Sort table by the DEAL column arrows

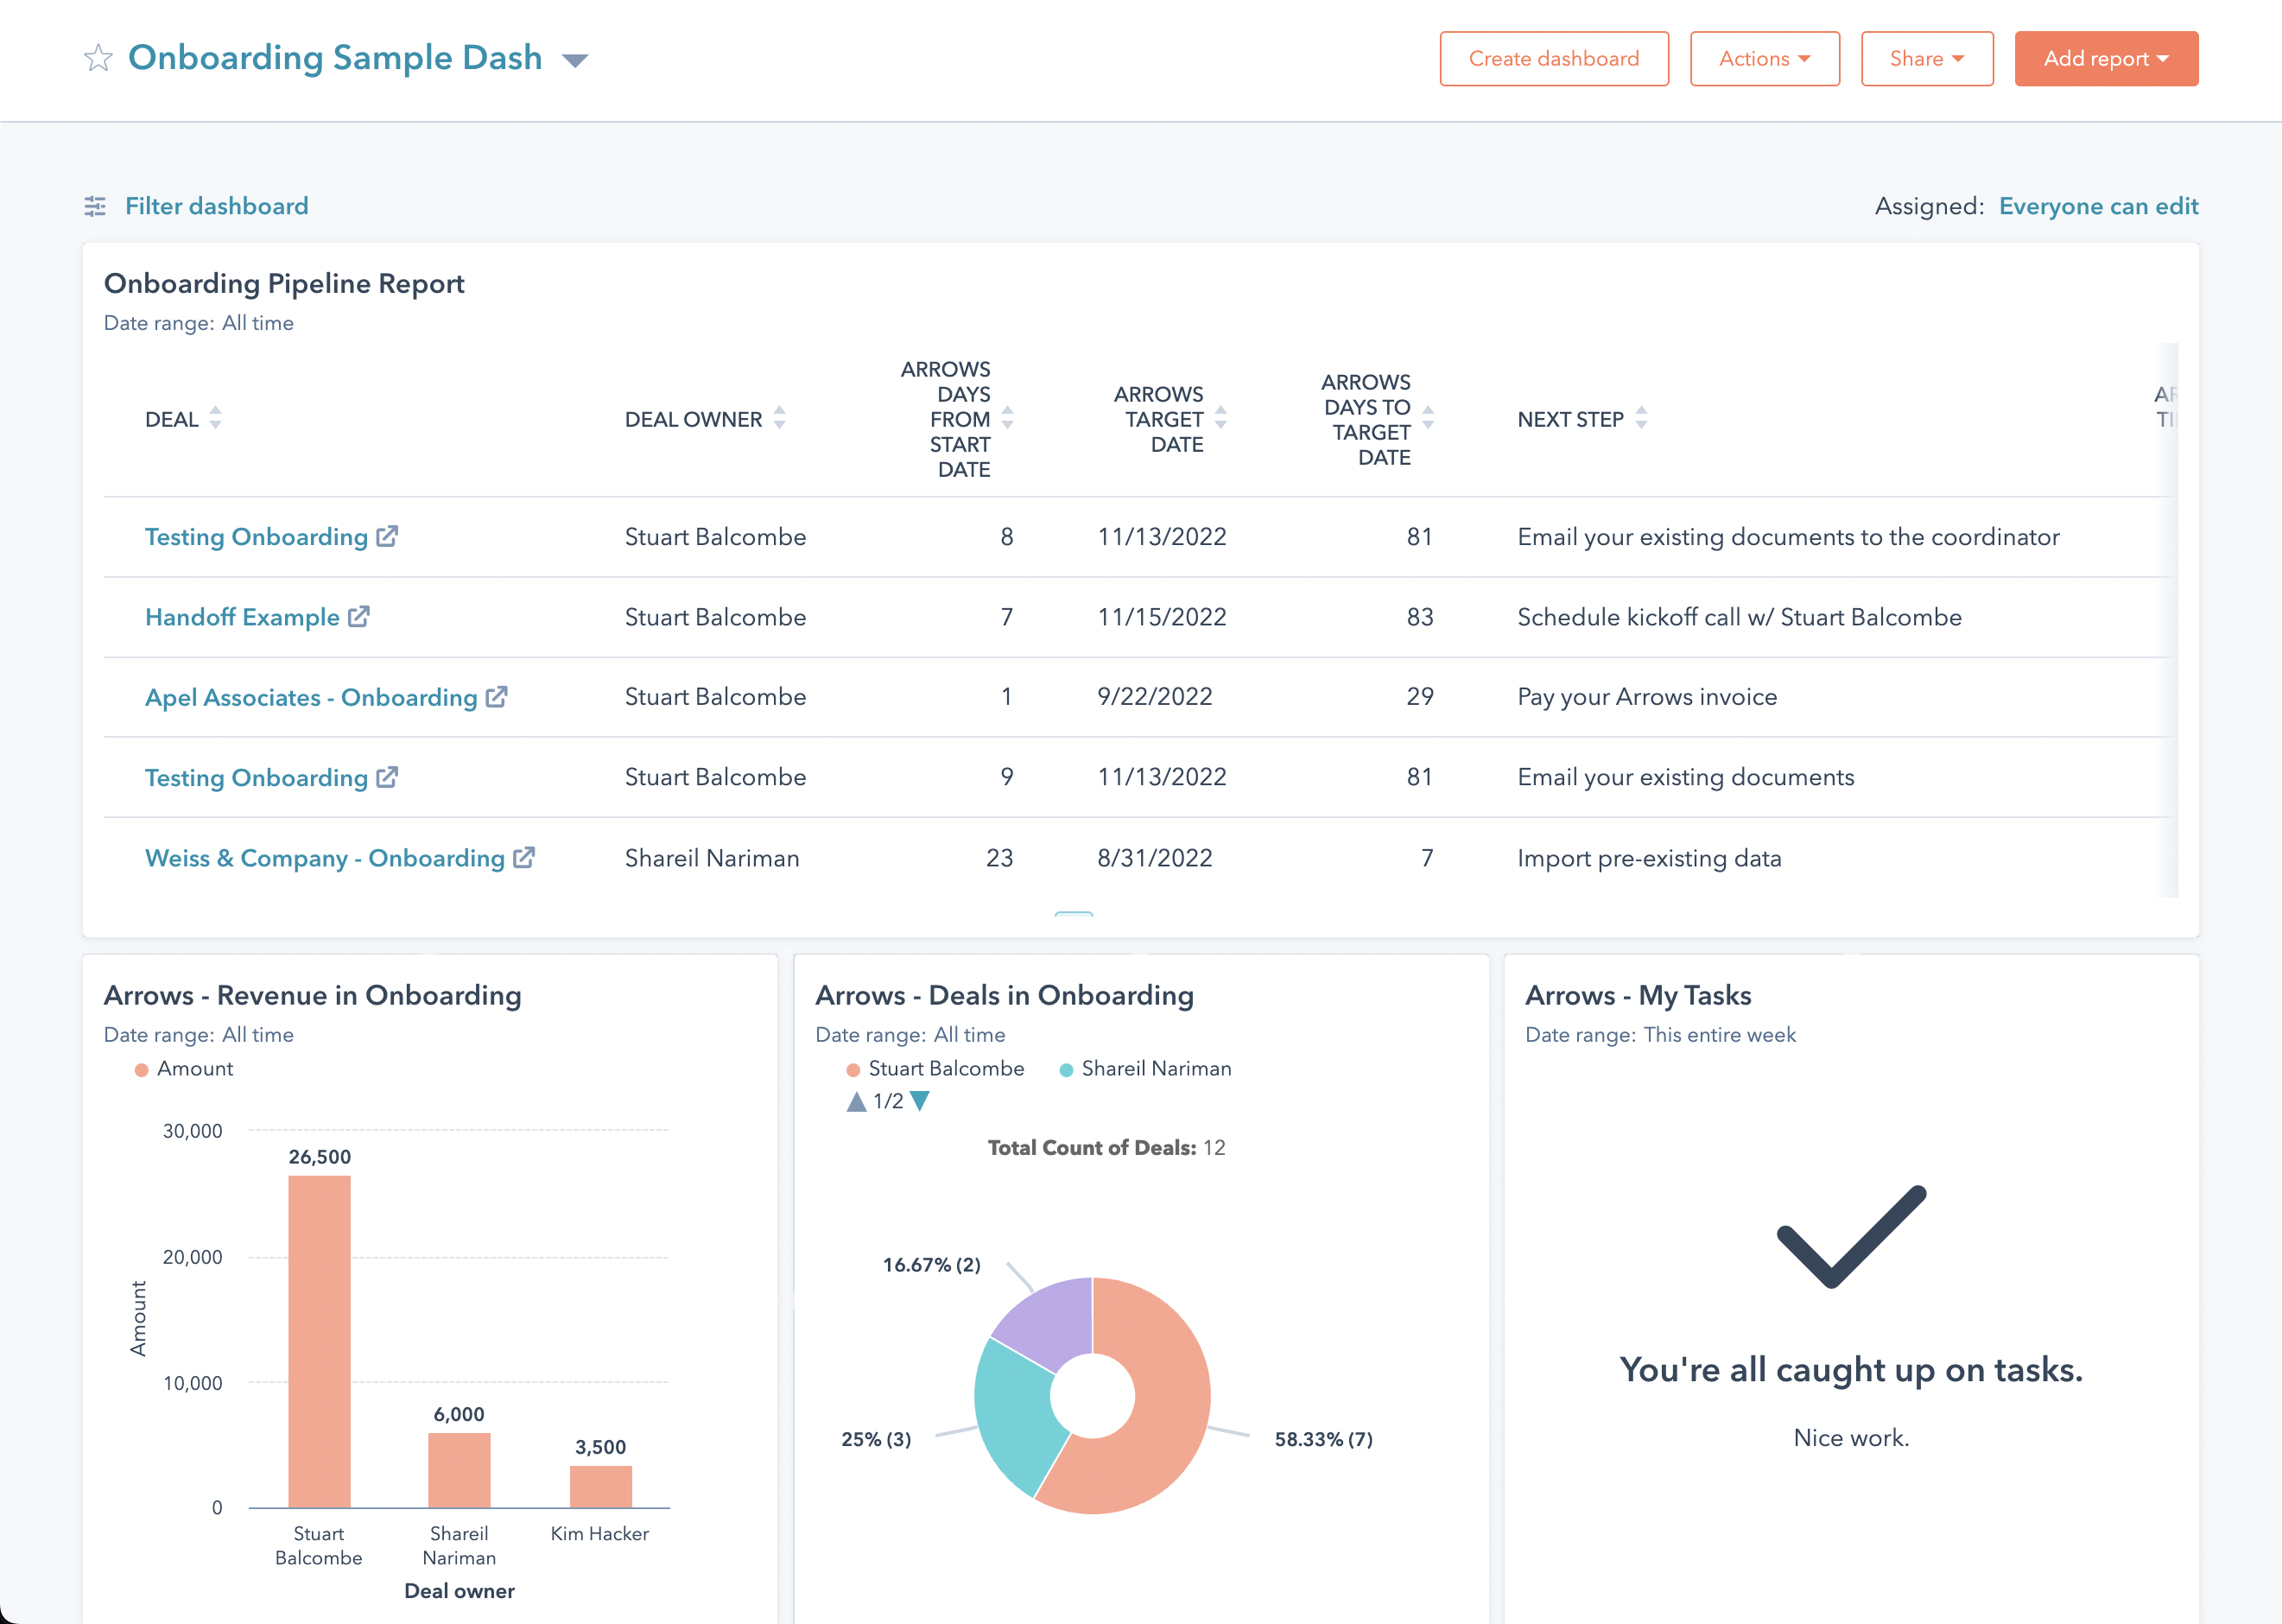pos(216,419)
